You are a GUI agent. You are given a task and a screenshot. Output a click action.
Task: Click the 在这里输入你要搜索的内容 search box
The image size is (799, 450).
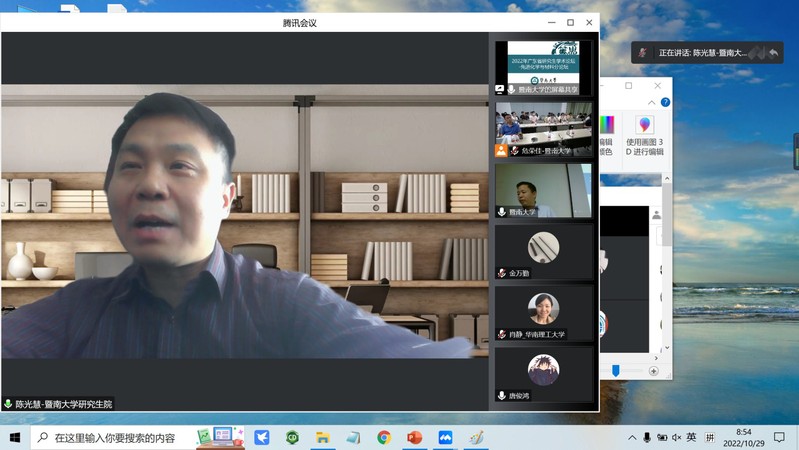point(115,438)
